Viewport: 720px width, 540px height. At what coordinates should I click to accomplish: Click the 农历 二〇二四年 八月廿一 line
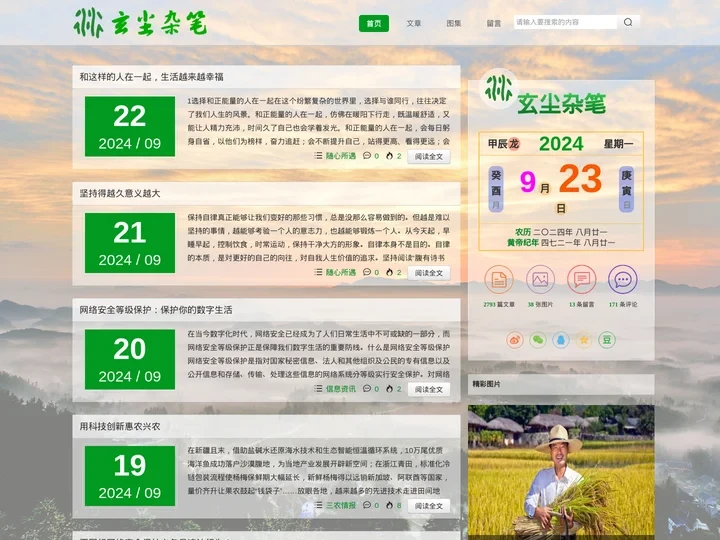click(561, 232)
